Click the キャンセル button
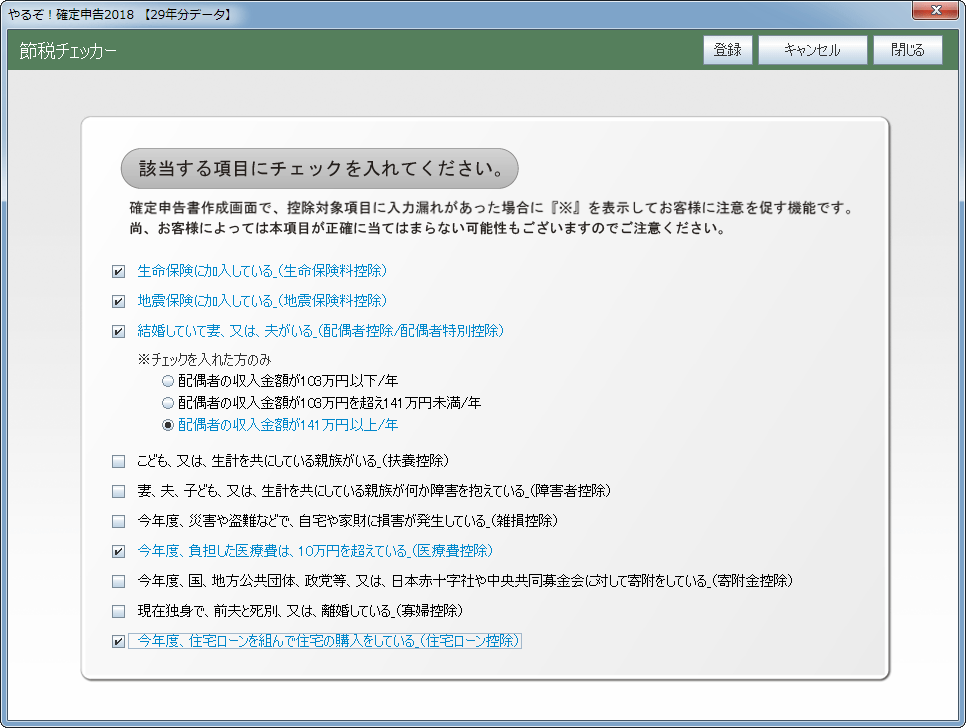This screenshot has height=728, width=966. 812,50
